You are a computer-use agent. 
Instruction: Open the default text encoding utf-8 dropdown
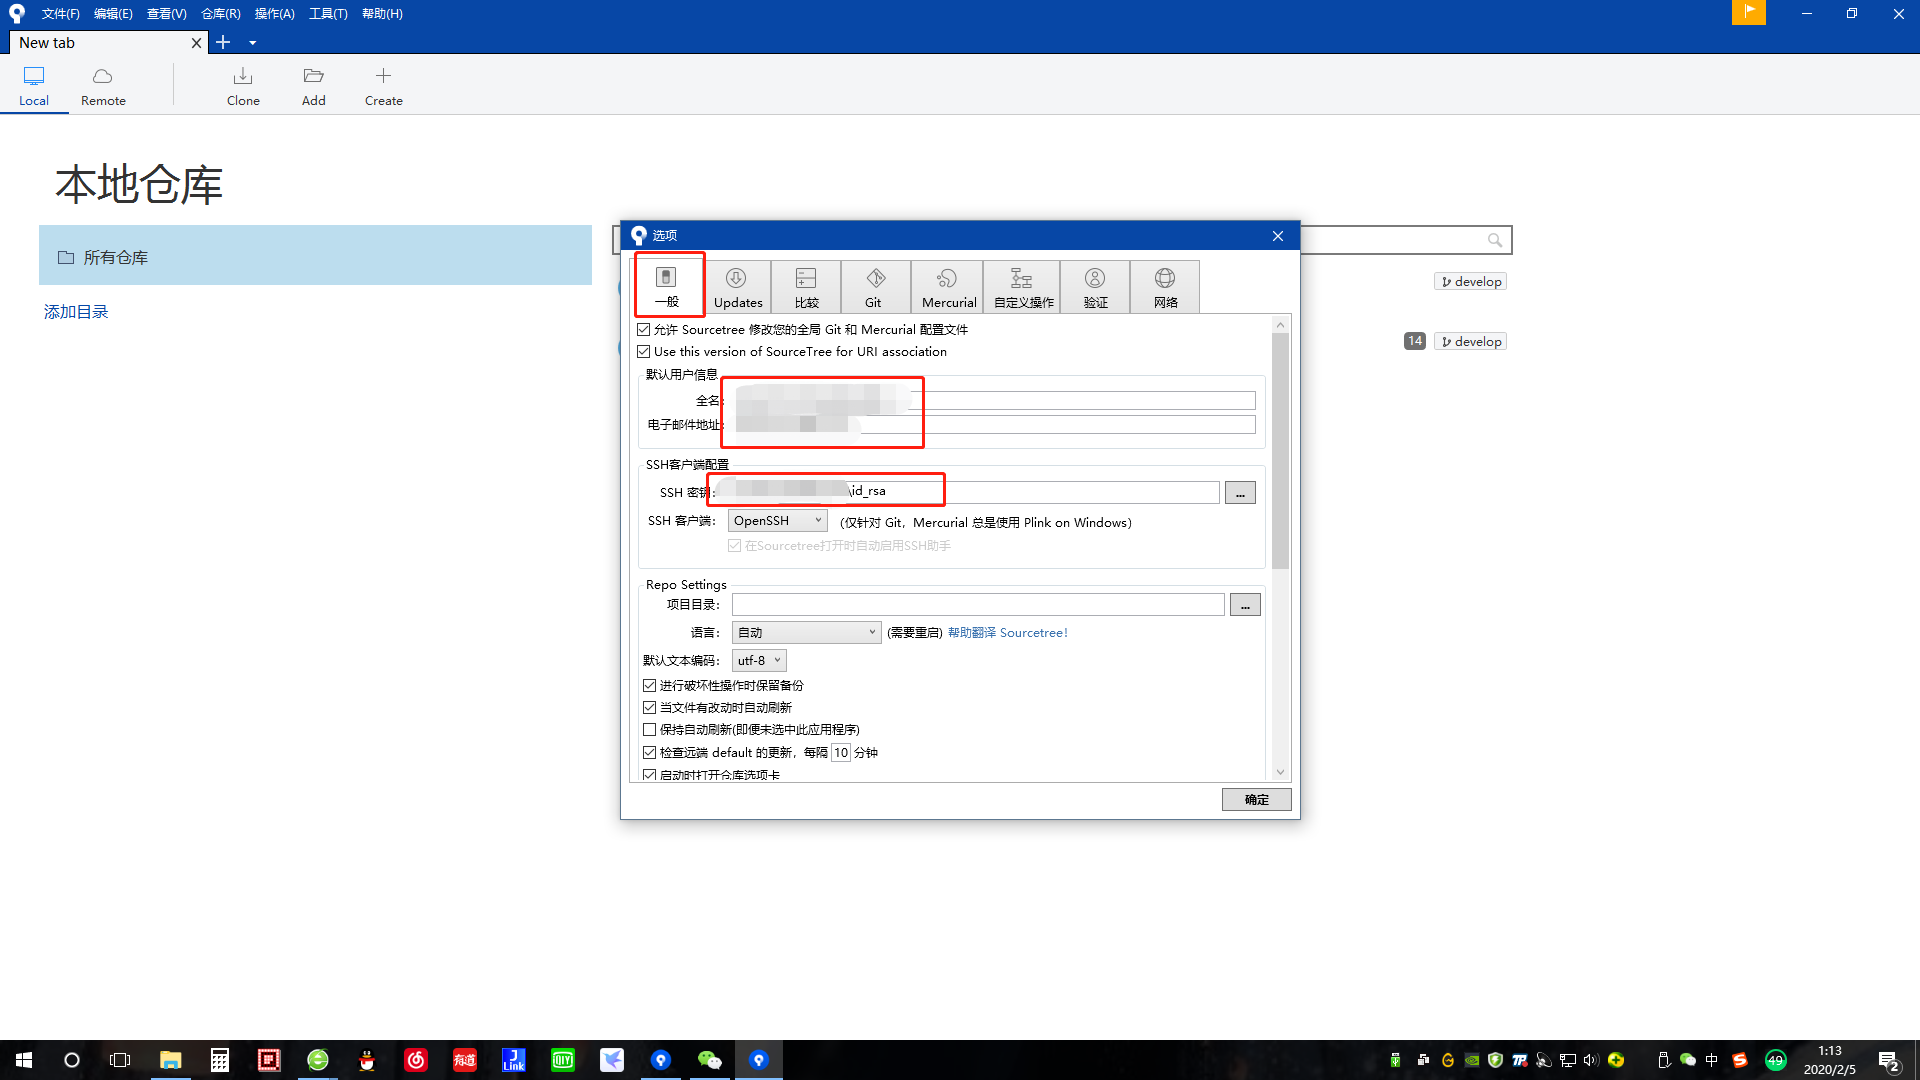759,661
